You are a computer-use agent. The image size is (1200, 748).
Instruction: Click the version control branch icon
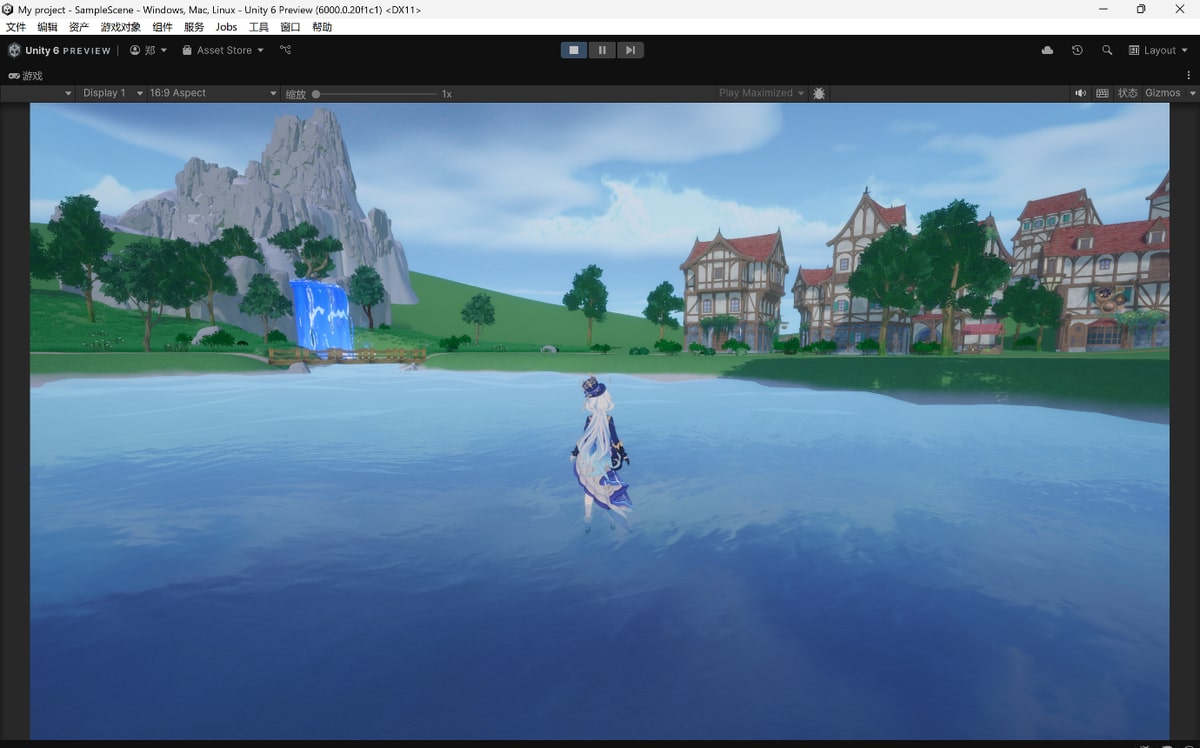285,50
